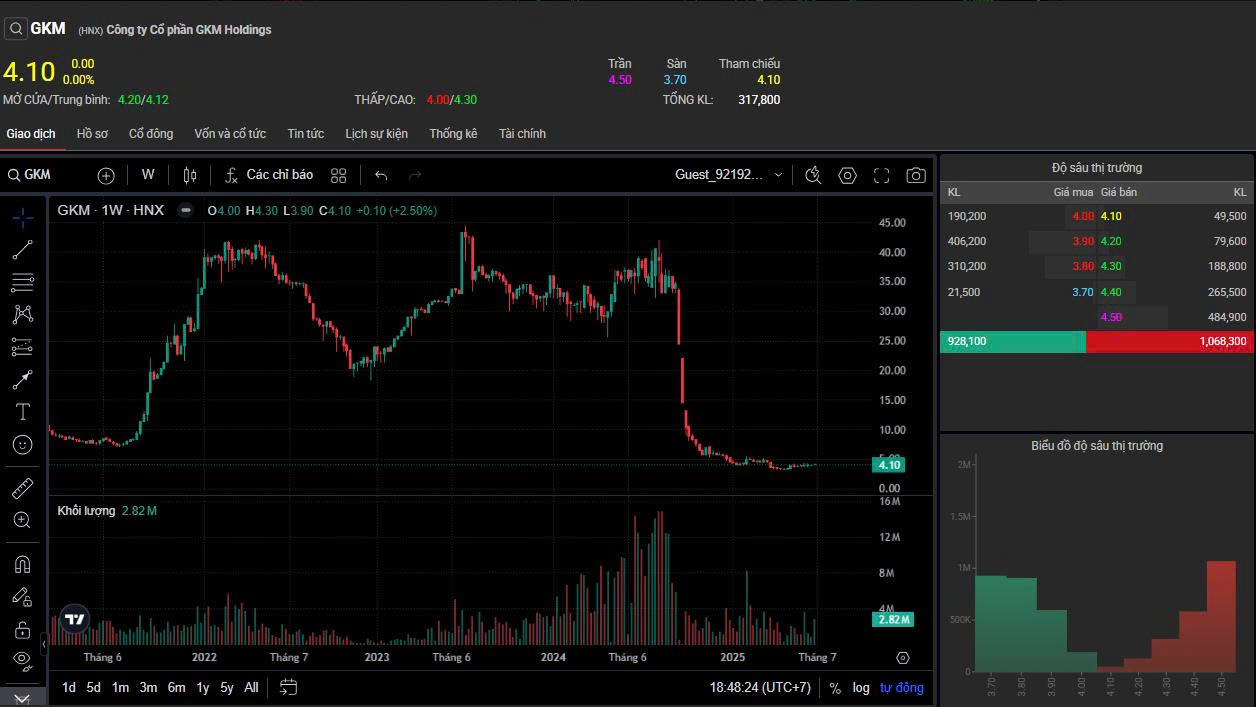
Task: Set chart range to 5d
Action: click(x=93, y=687)
